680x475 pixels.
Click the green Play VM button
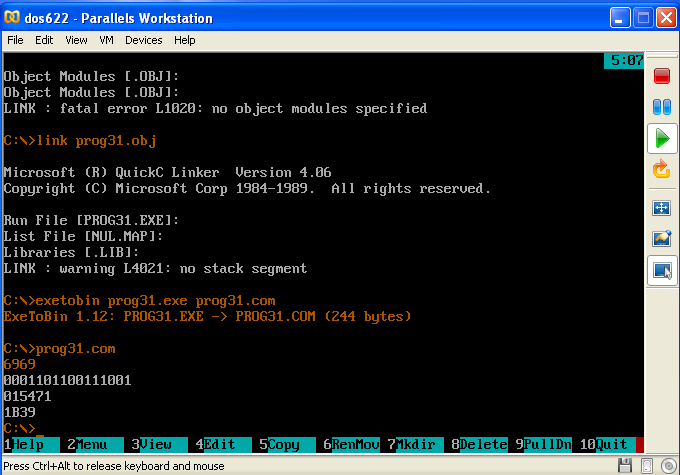662,138
